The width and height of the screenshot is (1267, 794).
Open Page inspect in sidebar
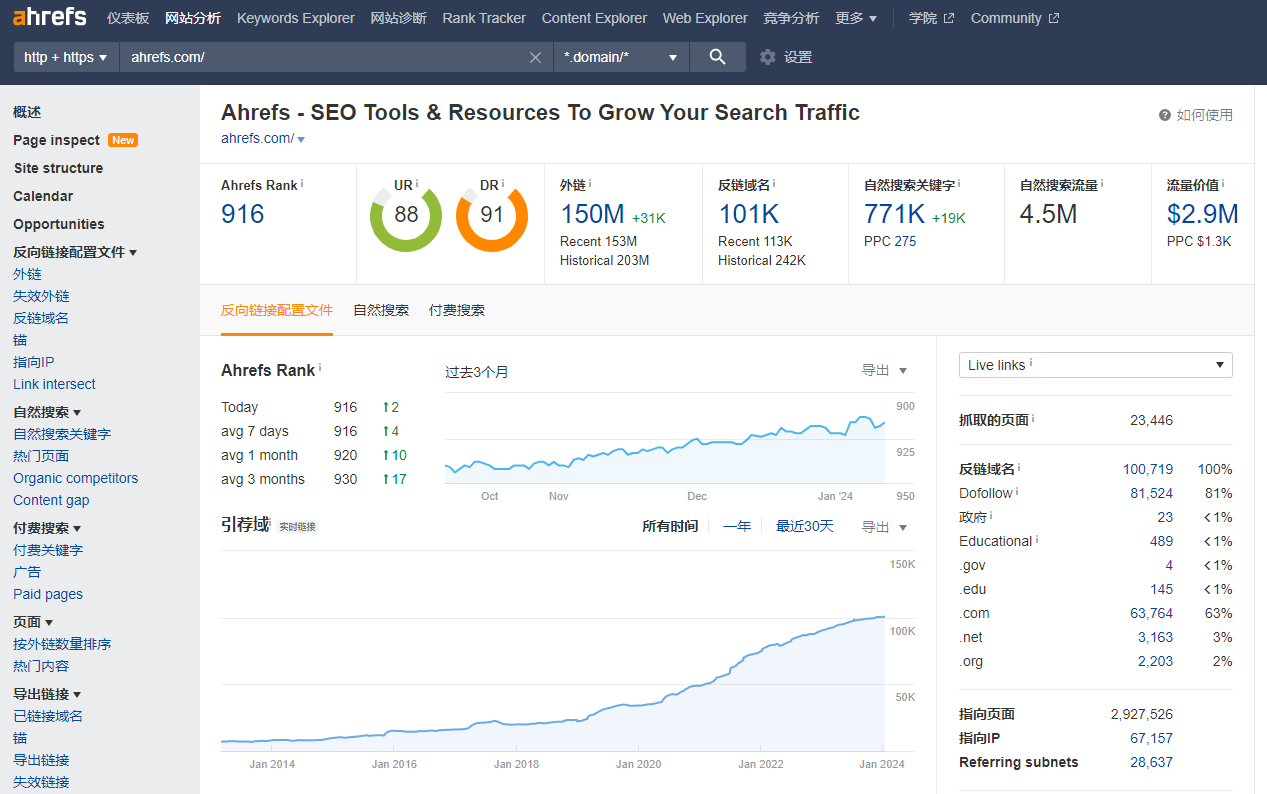click(57, 140)
